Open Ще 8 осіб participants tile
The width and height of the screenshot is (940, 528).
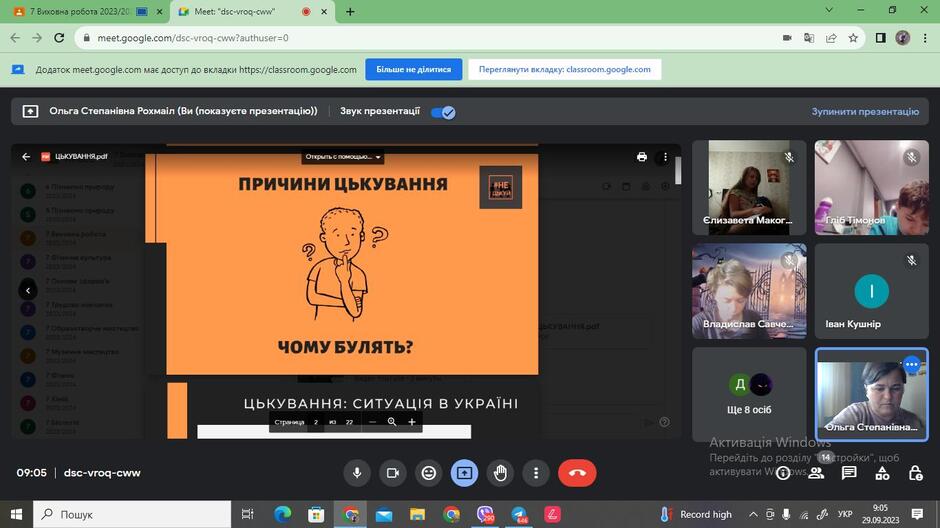(749, 394)
